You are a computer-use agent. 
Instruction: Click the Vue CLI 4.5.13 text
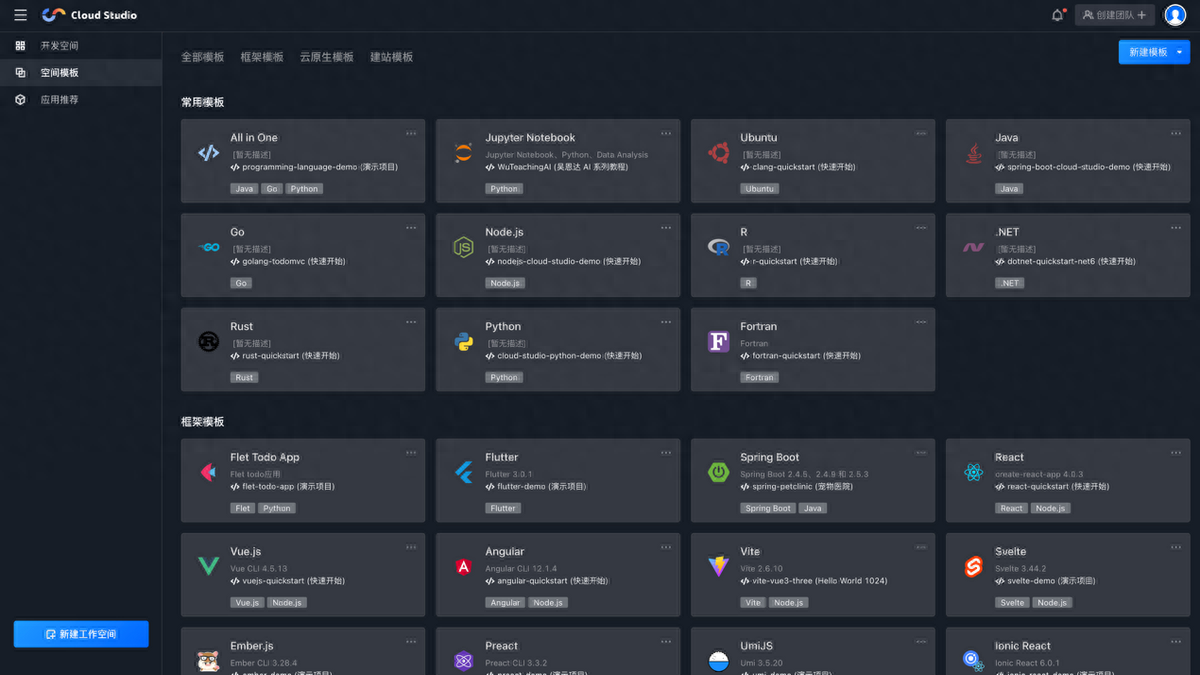259,569
